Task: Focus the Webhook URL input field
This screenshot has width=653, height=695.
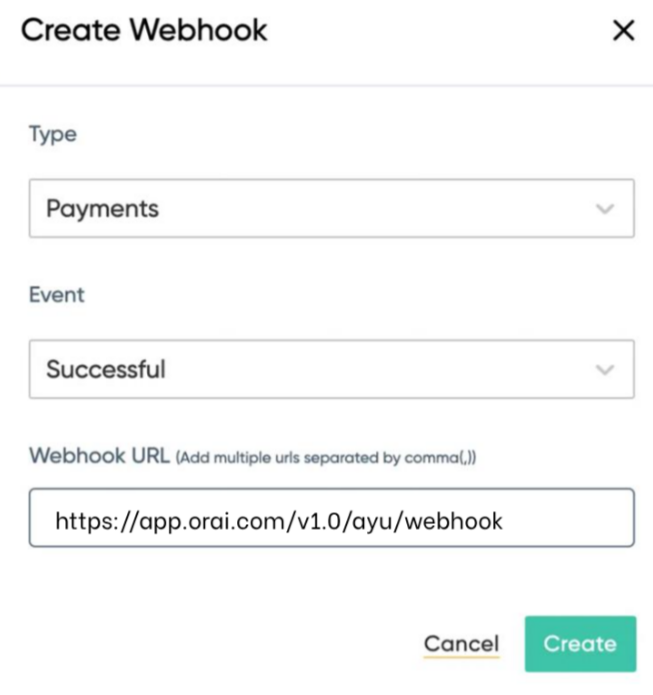Action: (331, 518)
